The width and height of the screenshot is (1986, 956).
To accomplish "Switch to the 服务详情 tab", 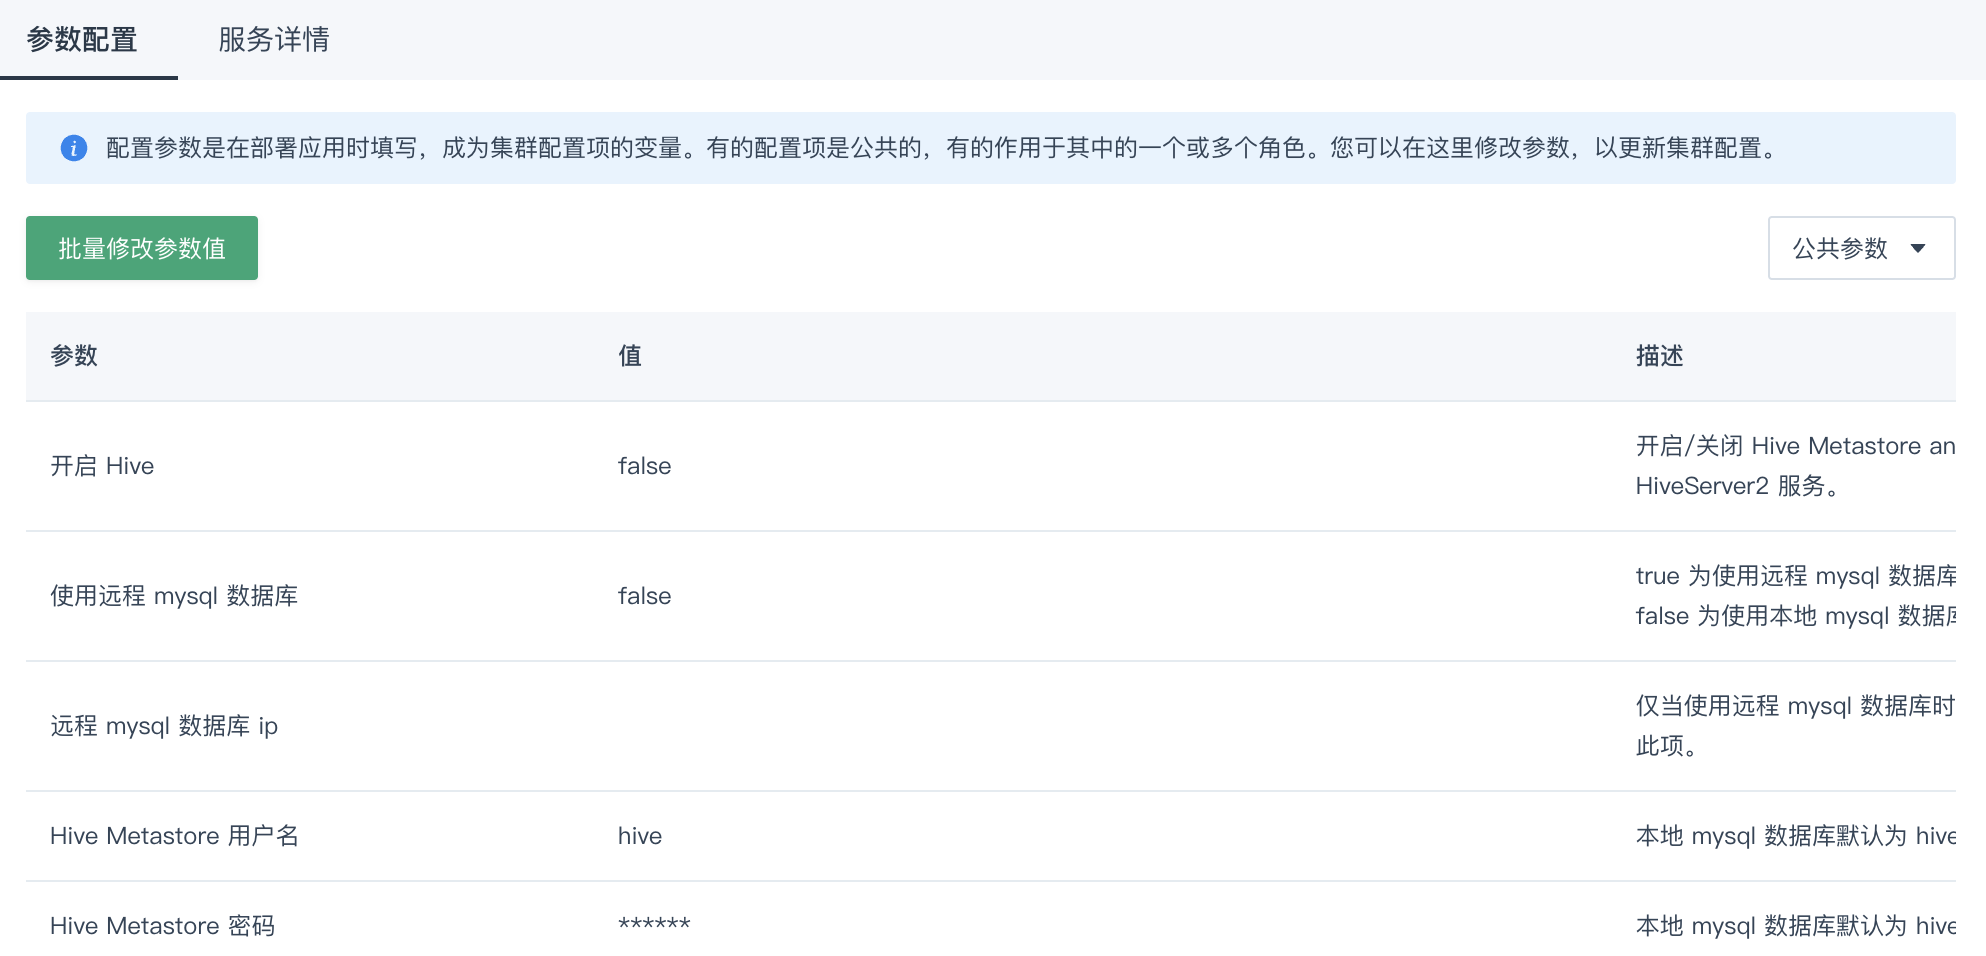I will click(271, 40).
